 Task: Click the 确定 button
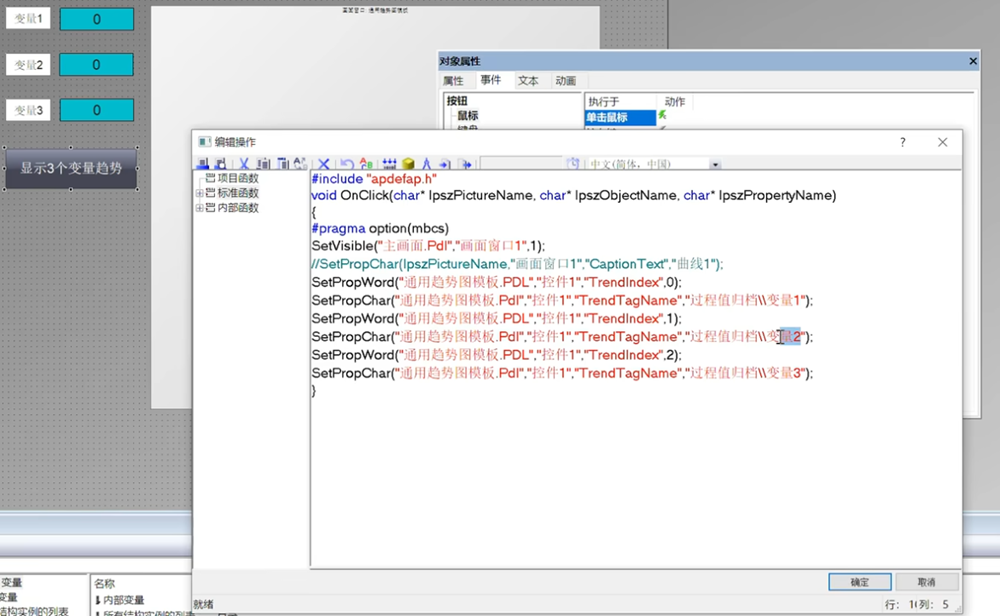click(x=859, y=582)
